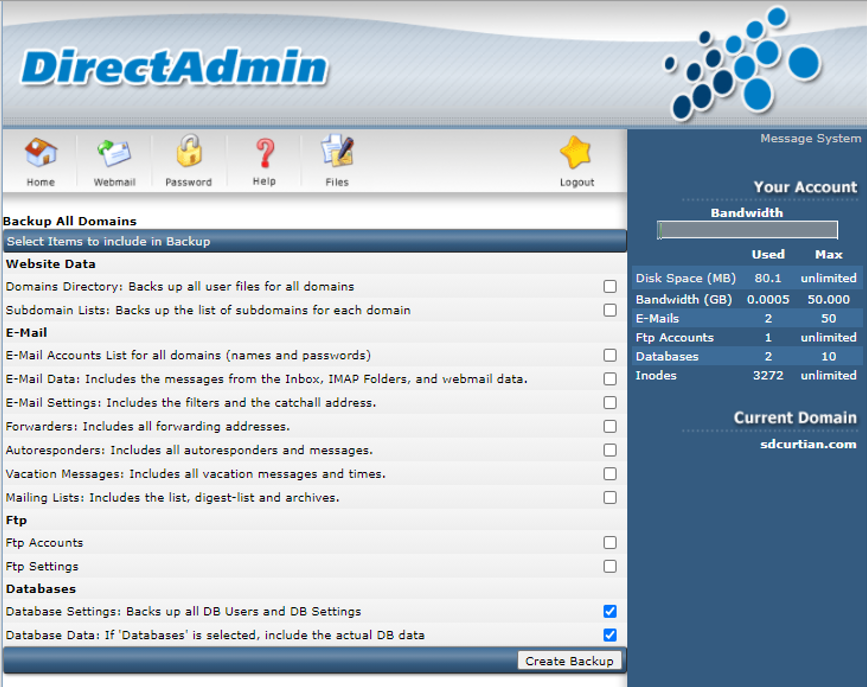Enable the Forwarders backup checkbox

tap(610, 426)
